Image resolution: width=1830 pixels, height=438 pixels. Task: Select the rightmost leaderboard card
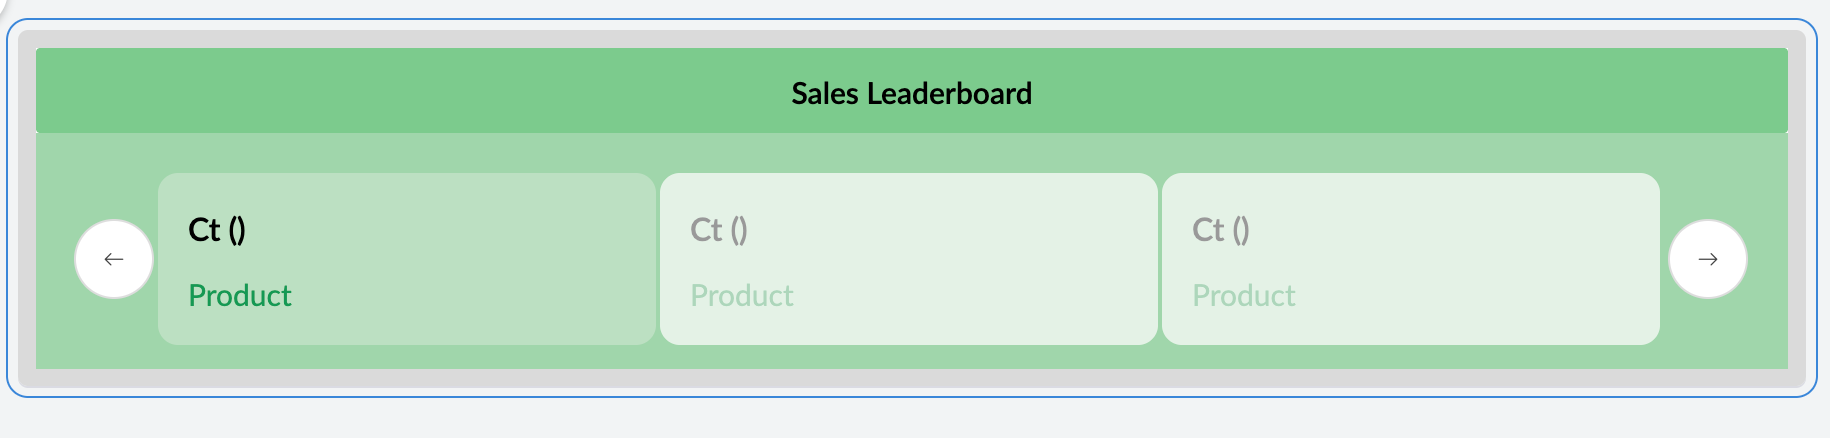click(1410, 259)
